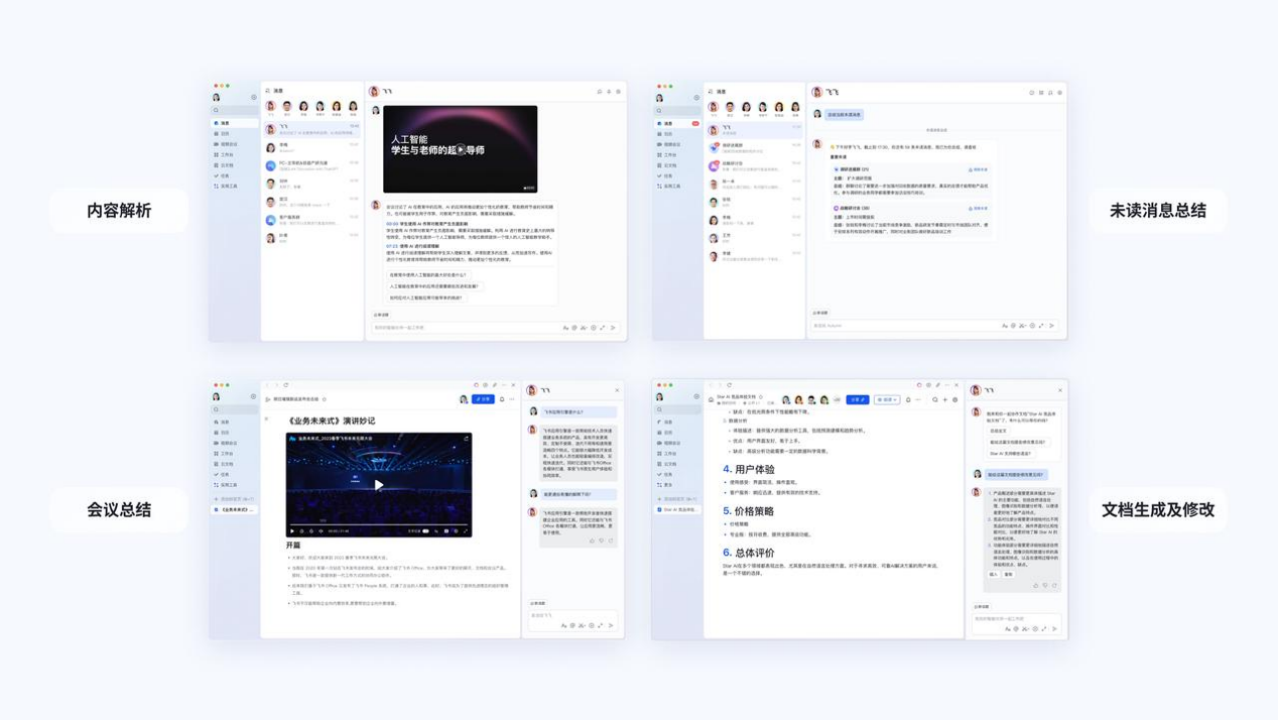Click first pinned contact avatar in 内容解析 window
The width and height of the screenshot is (1278, 720).
pos(271,106)
